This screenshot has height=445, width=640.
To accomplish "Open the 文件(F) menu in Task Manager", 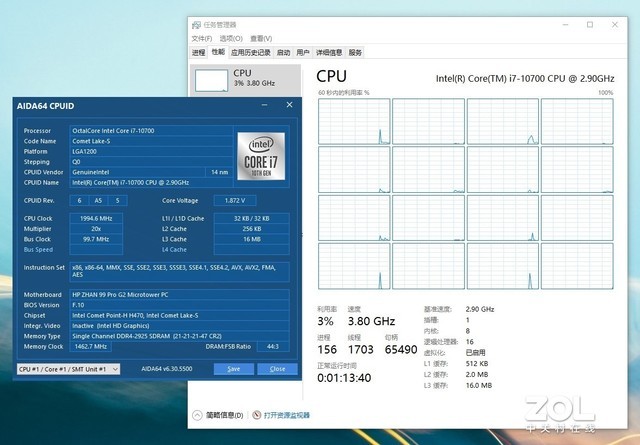I will pos(202,38).
